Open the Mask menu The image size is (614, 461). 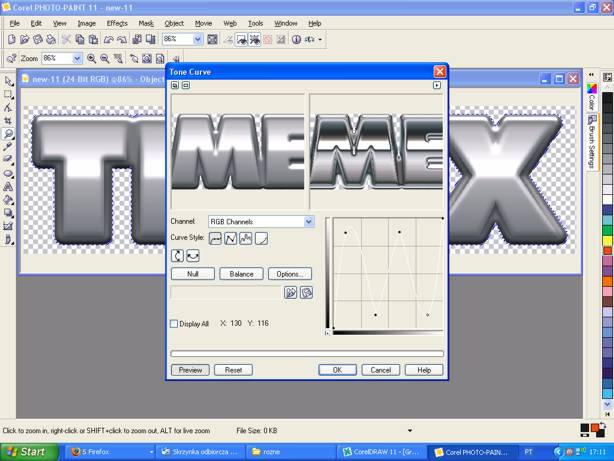coord(146,22)
